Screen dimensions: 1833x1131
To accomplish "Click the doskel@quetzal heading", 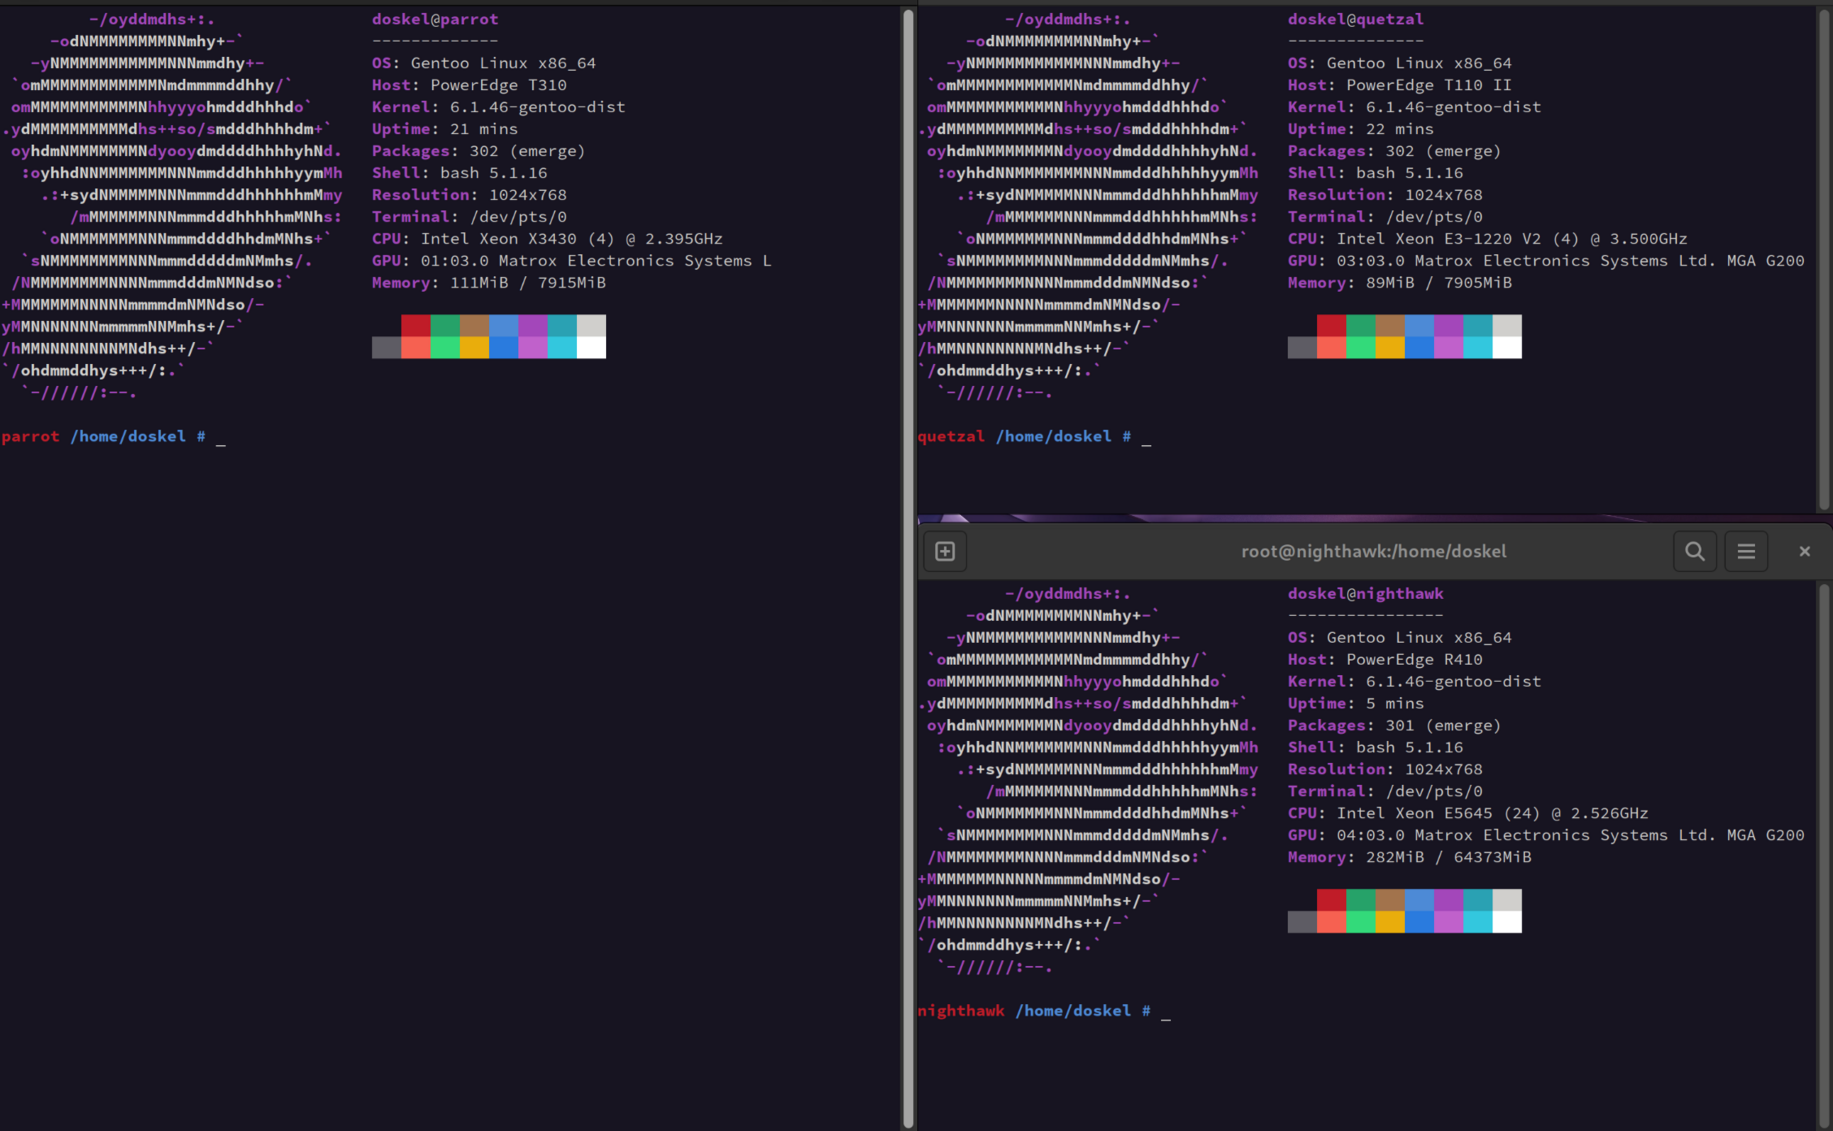I will tap(1355, 19).
